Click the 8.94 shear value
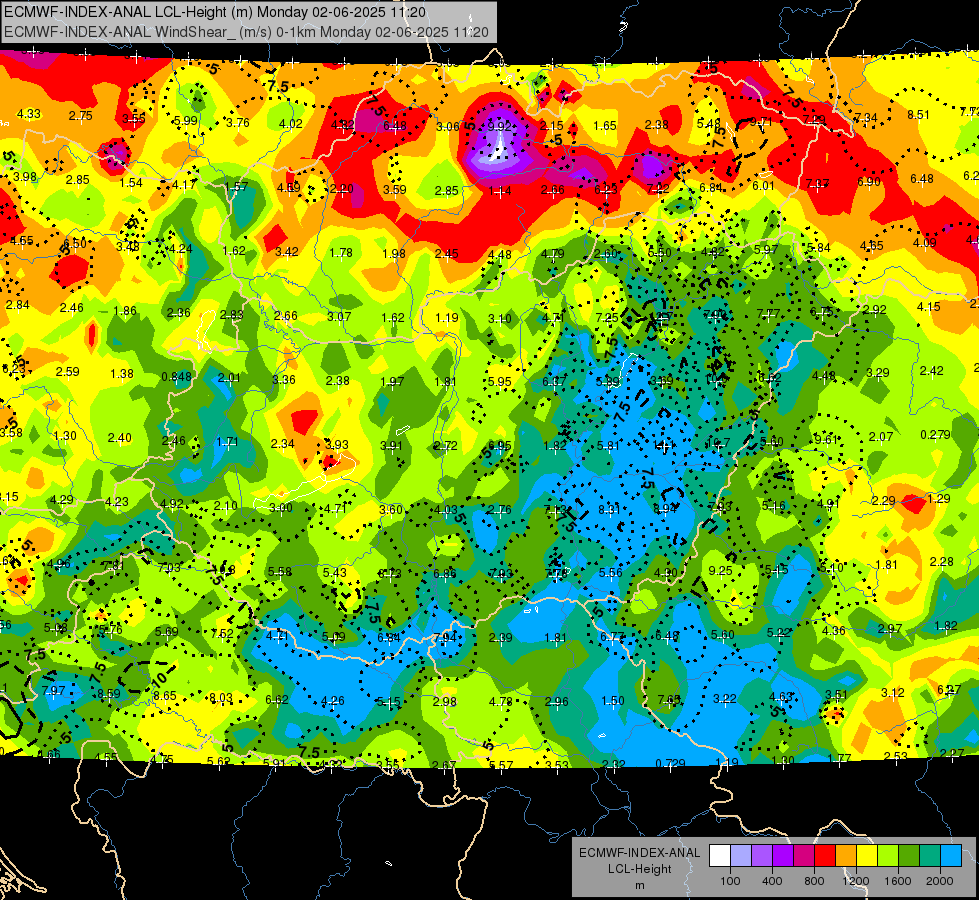 (x=665, y=508)
